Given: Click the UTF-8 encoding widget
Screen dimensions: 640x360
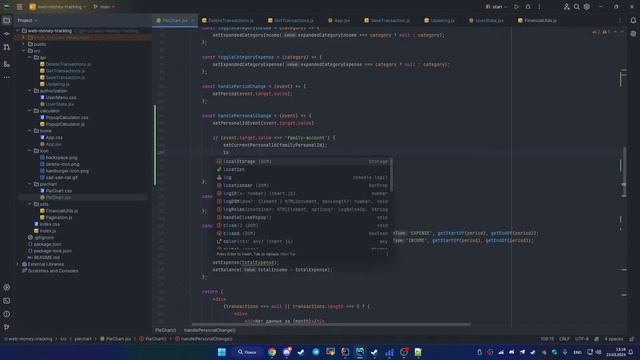Looking at the screenshot, I should (582, 339).
